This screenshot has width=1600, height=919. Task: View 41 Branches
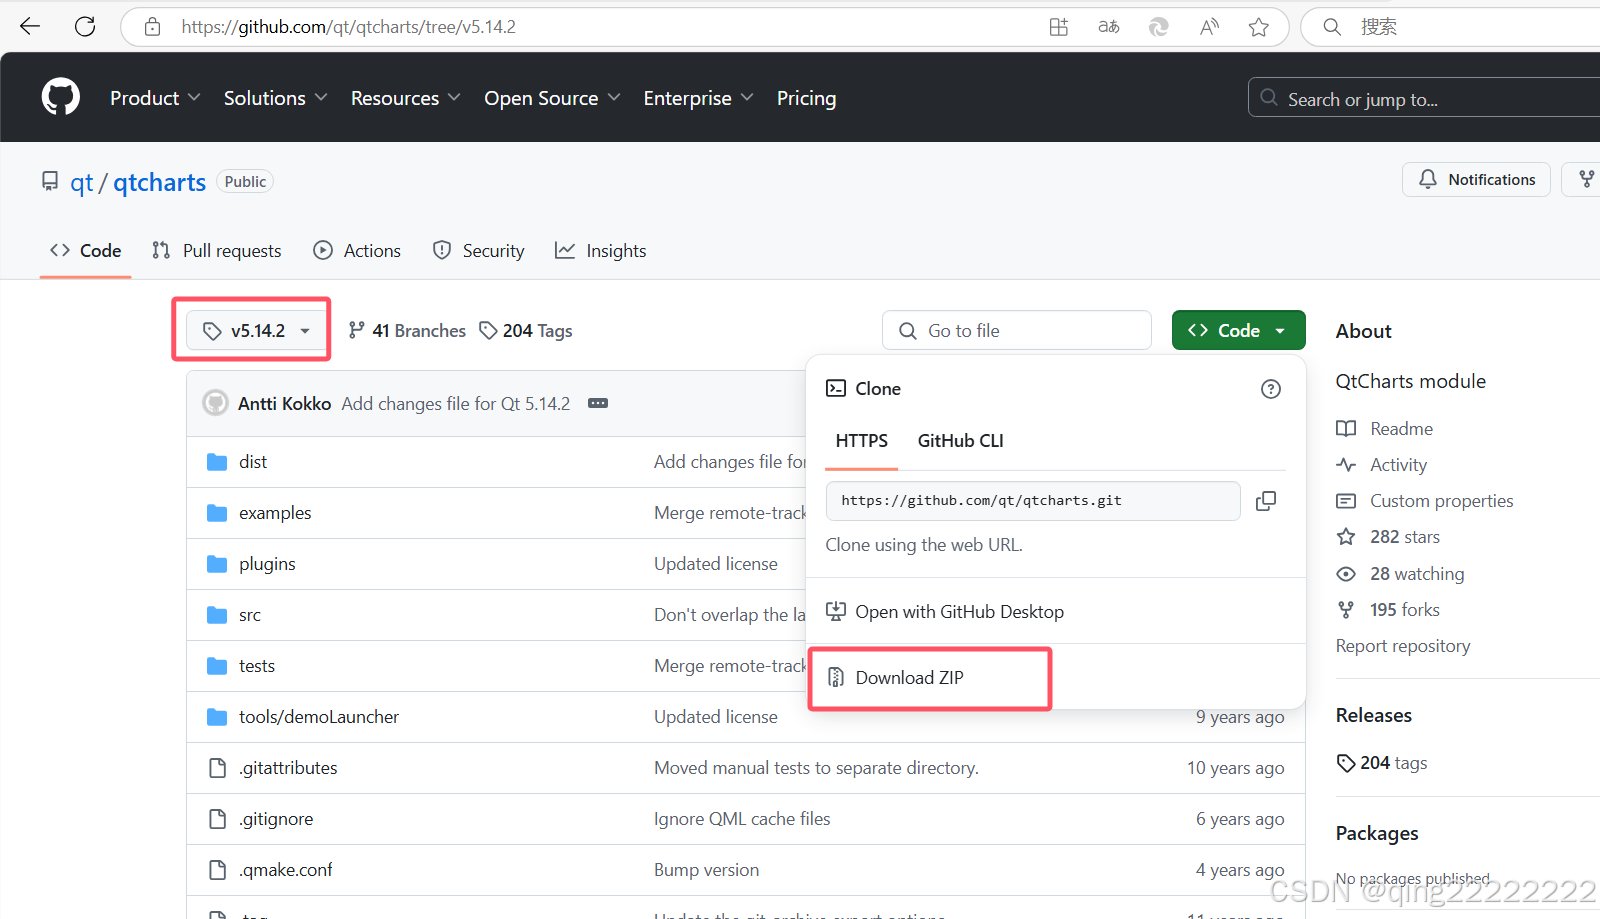[x=407, y=331]
